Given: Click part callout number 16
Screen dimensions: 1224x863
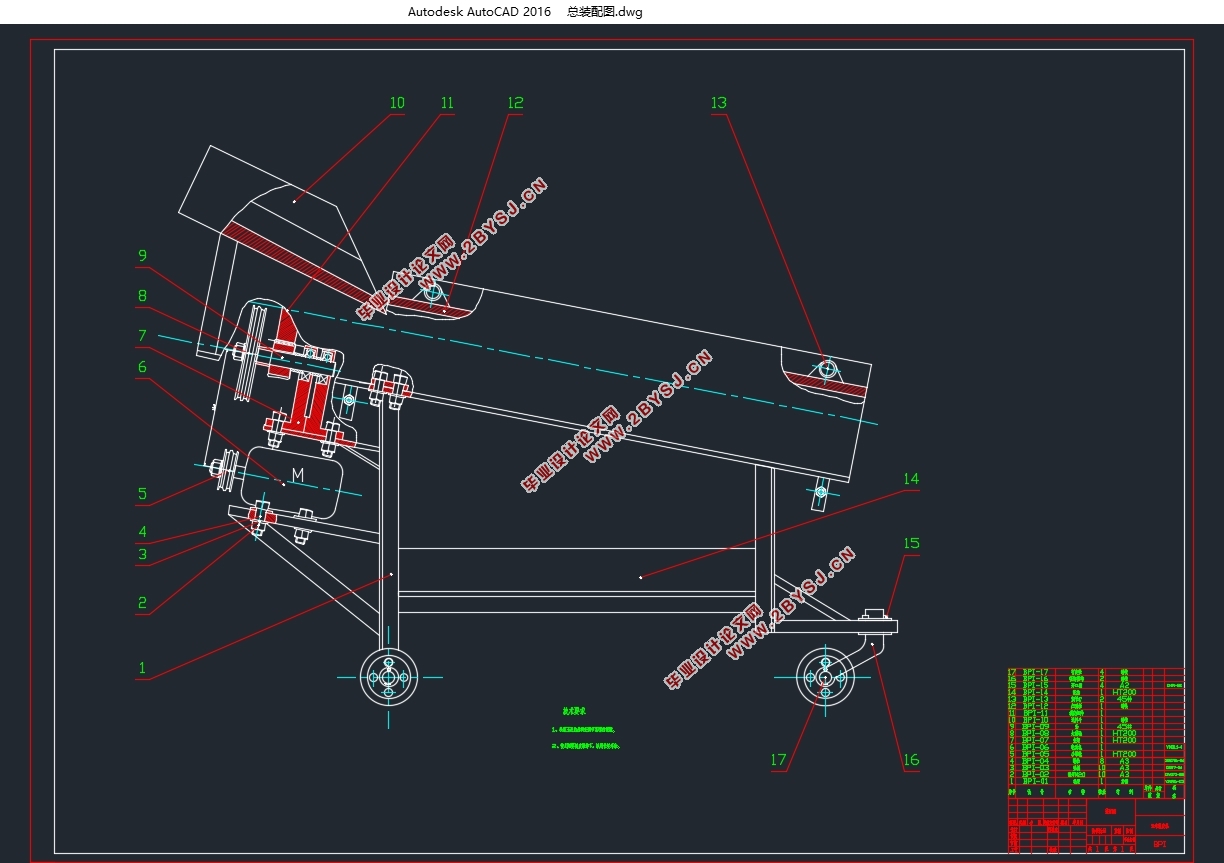Looking at the screenshot, I should pos(911,760).
